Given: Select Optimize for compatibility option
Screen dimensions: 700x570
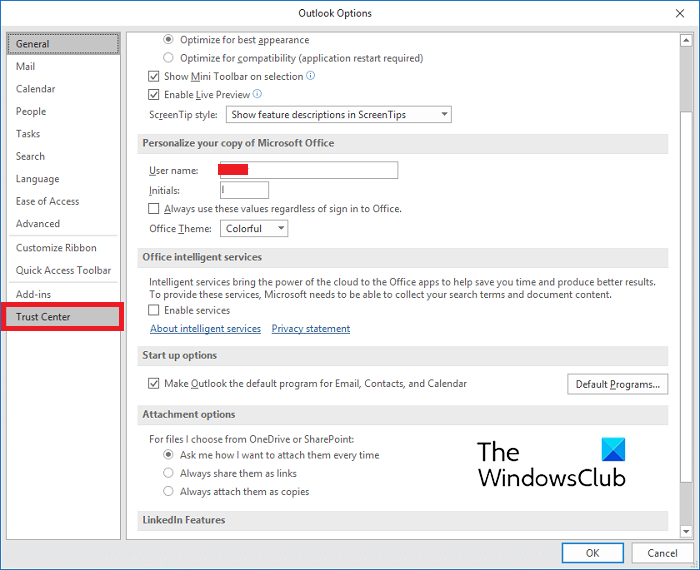Looking at the screenshot, I should tap(168, 58).
